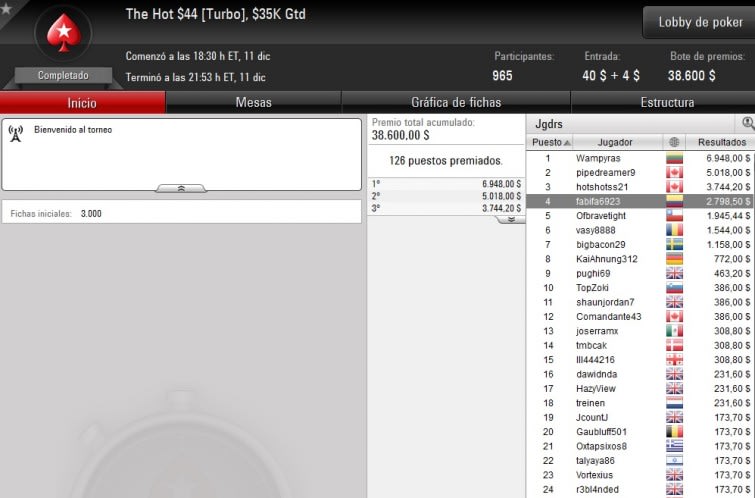Click the 40 $ + 4 $ buy-in value
The width and height of the screenshot is (755, 498).
pyautogui.click(x=611, y=76)
